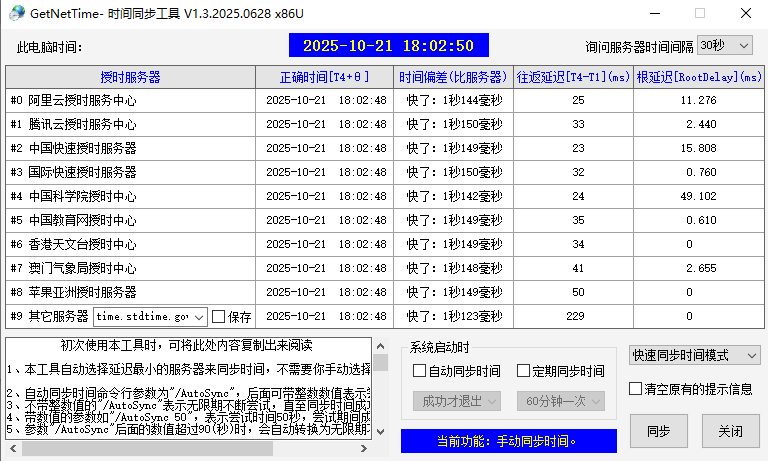Viewport: 768px width, 461px height.
Task: Toggle the 自动同步时间 checkbox
Action: [x=420, y=371]
